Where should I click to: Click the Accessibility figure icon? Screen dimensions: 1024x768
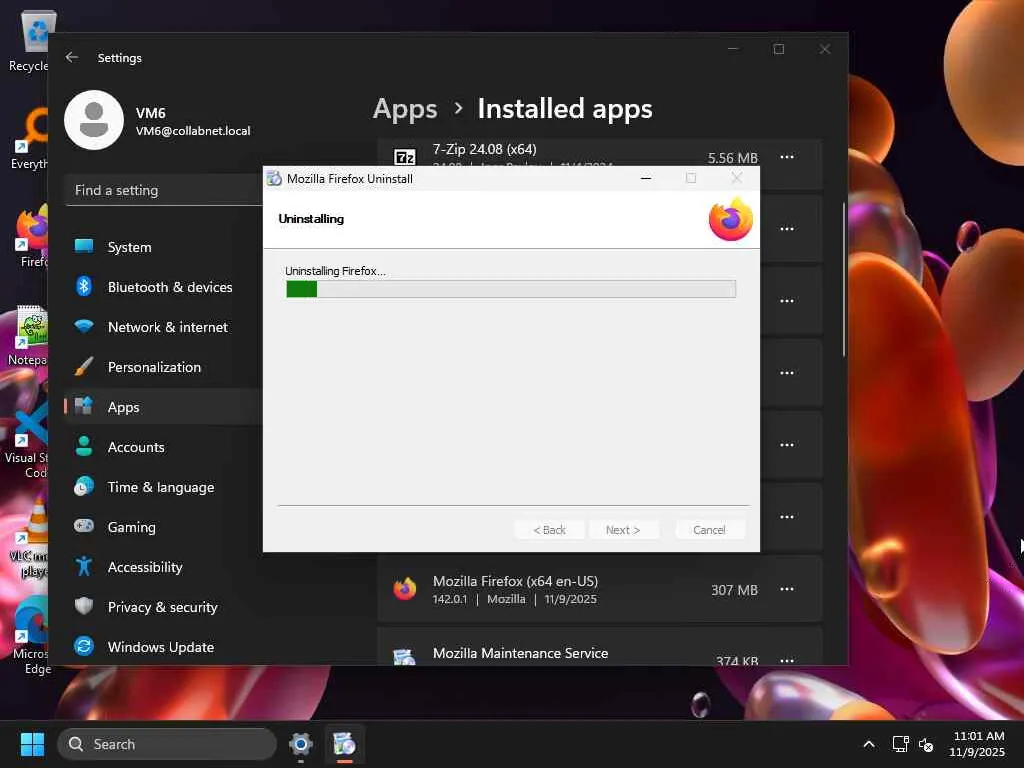point(84,566)
